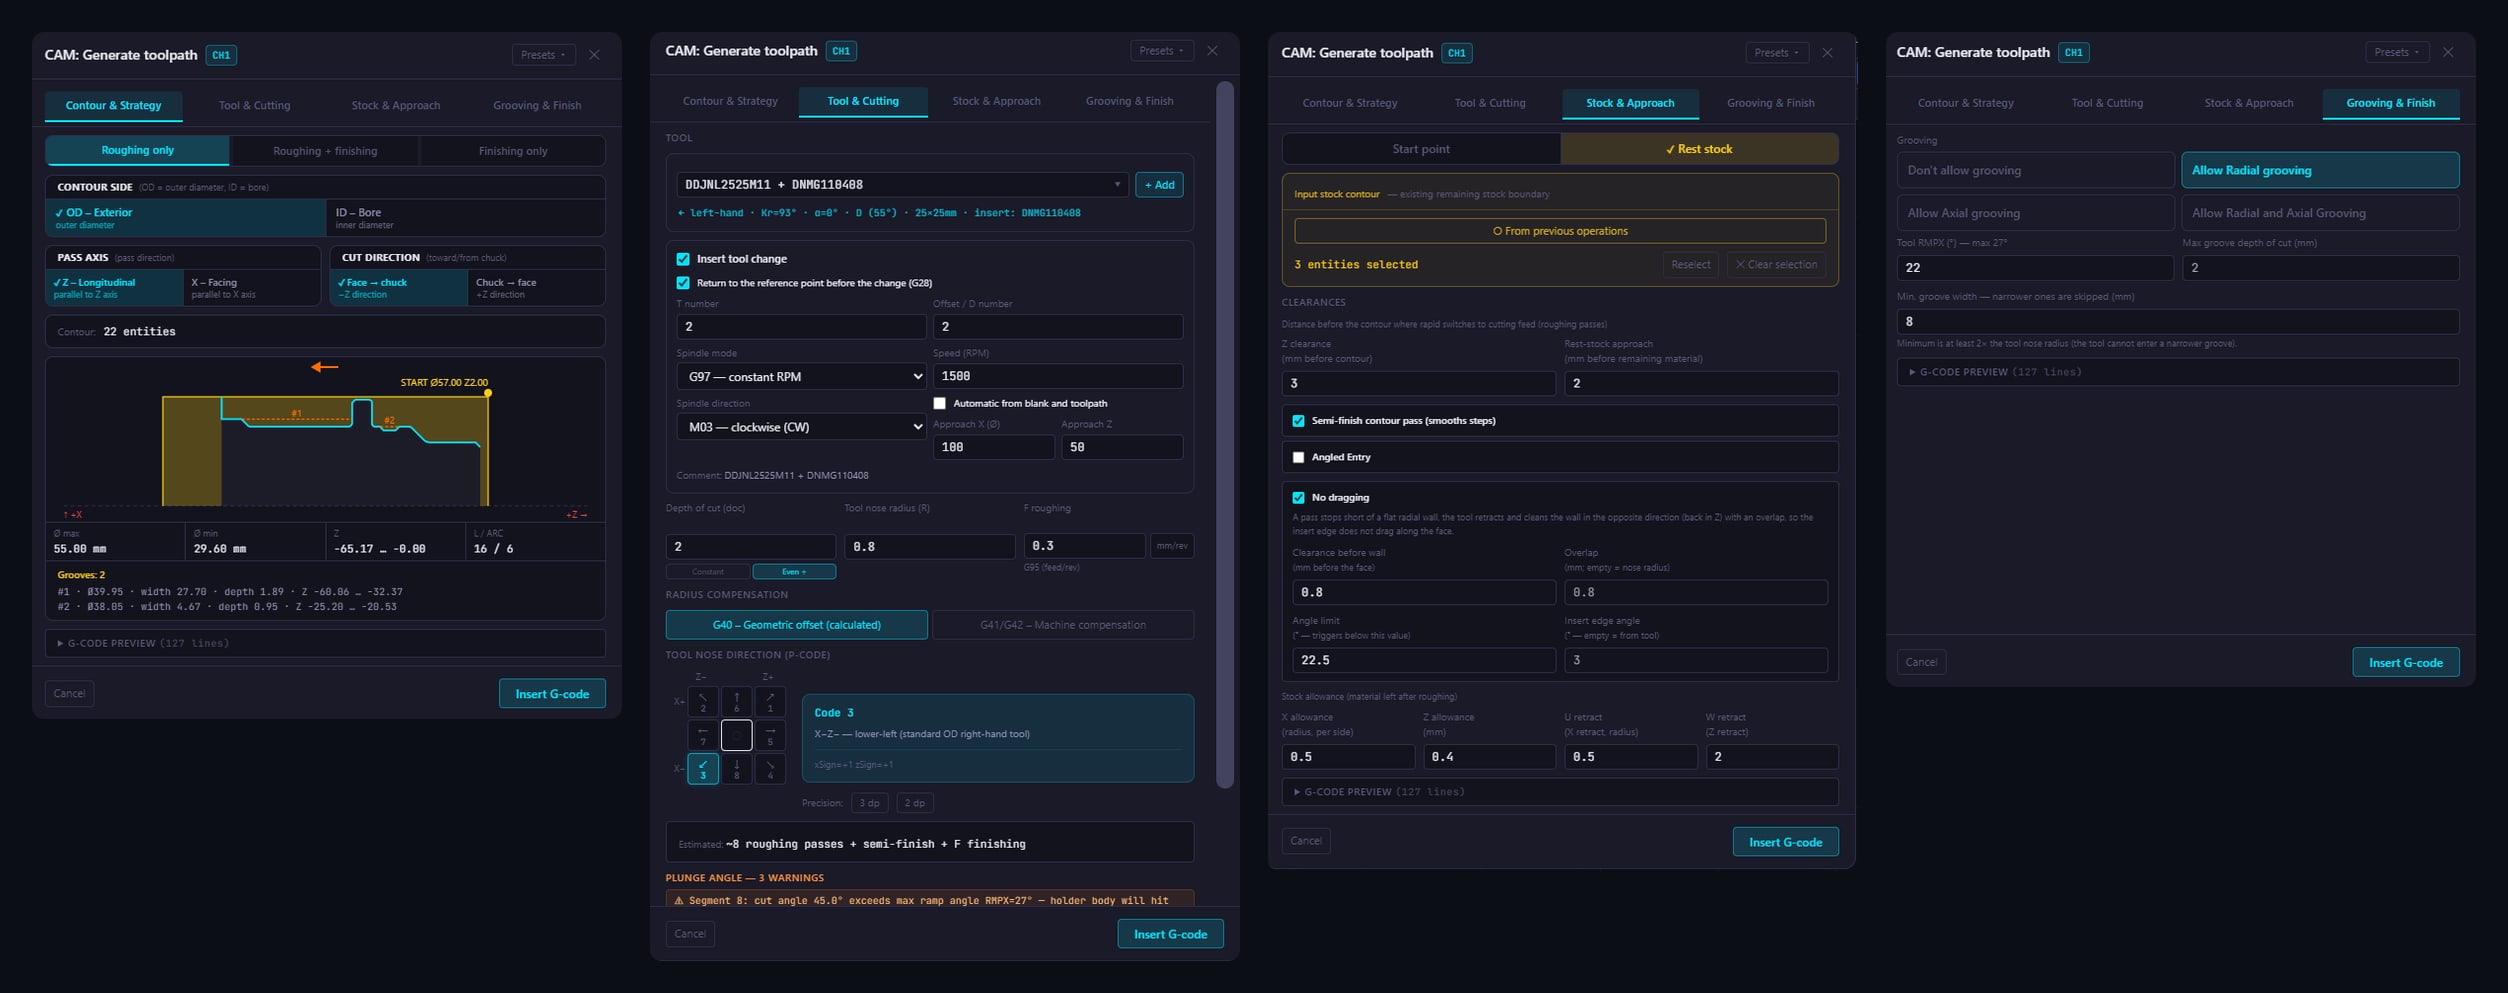Close the Contour & Strategy CAM dialog
2508x993 pixels.
pyautogui.click(x=594, y=55)
